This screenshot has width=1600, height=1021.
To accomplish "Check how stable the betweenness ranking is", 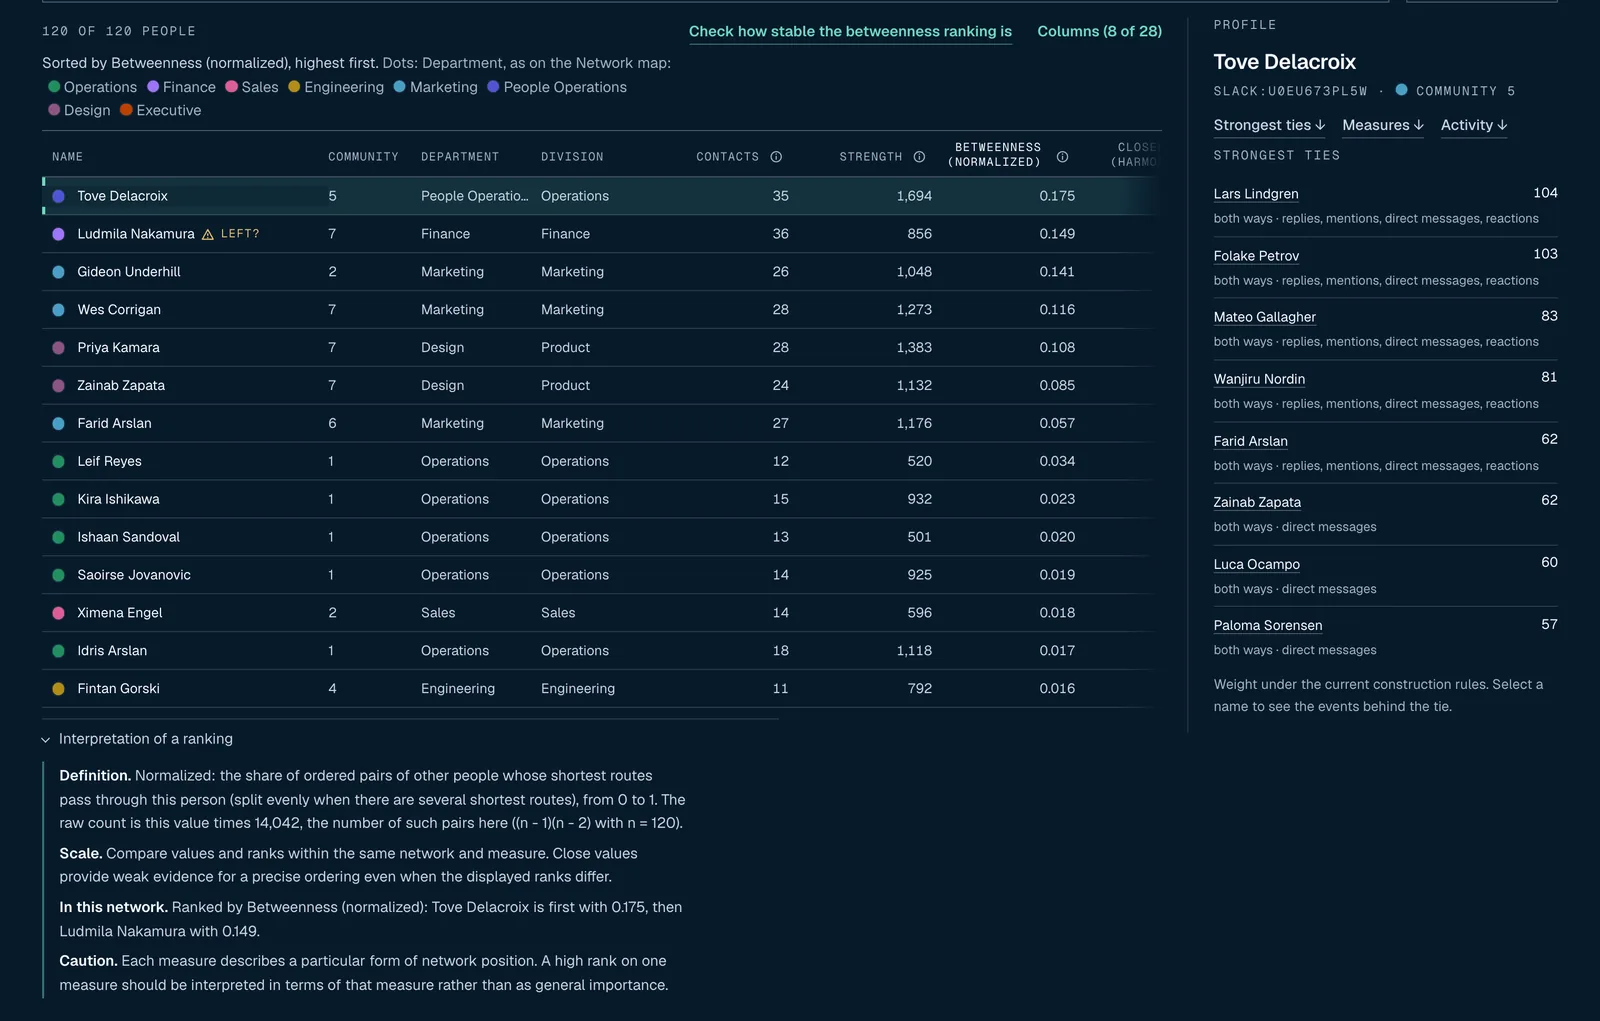I will point(850,31).
